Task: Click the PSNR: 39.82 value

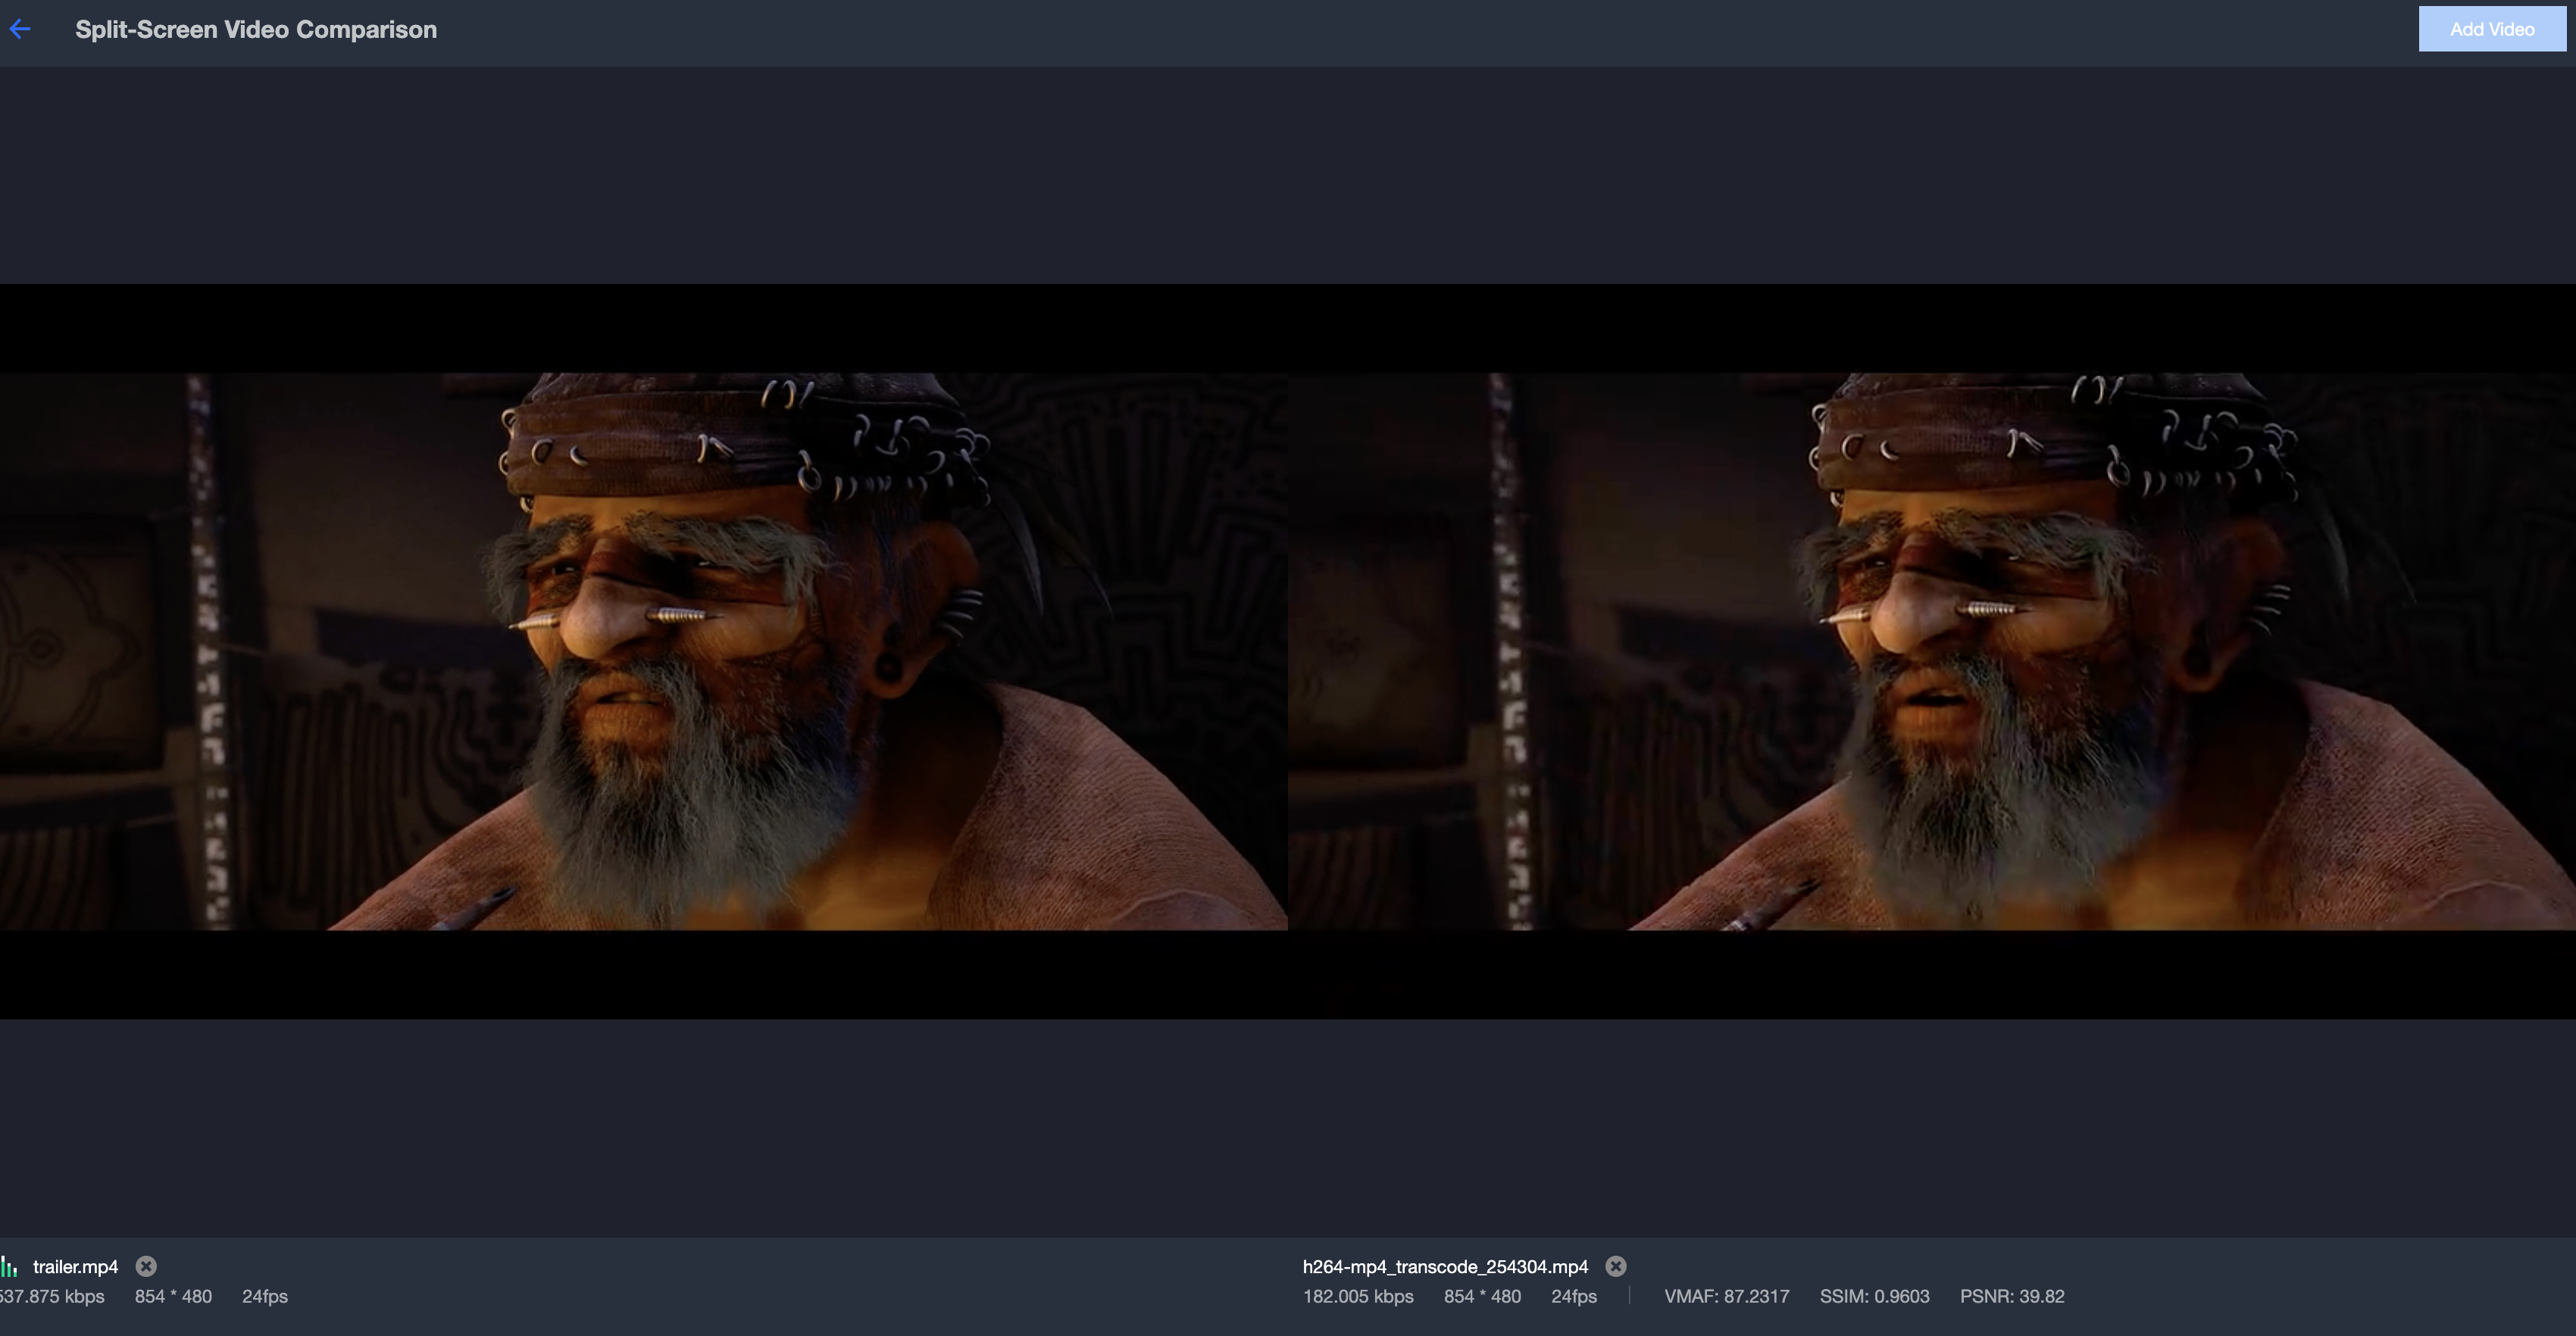Action: click(2011, 1297)
